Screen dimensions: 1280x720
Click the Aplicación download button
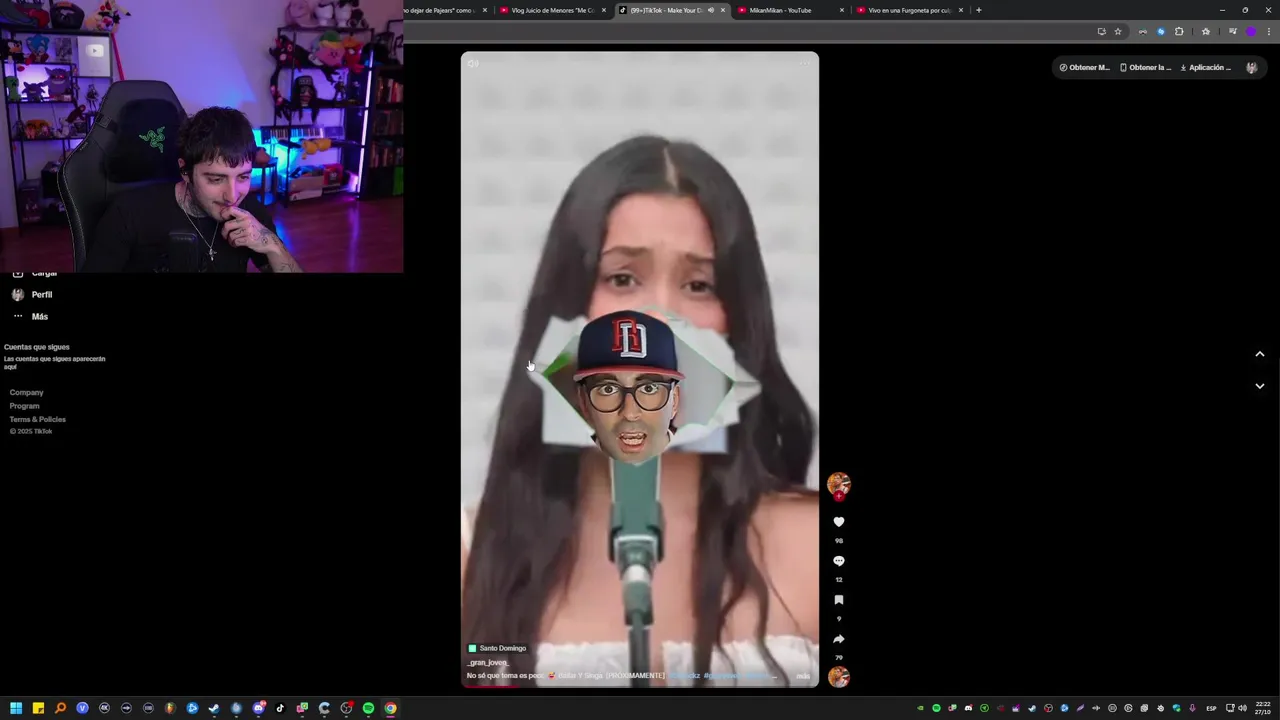coord(1206,67)
